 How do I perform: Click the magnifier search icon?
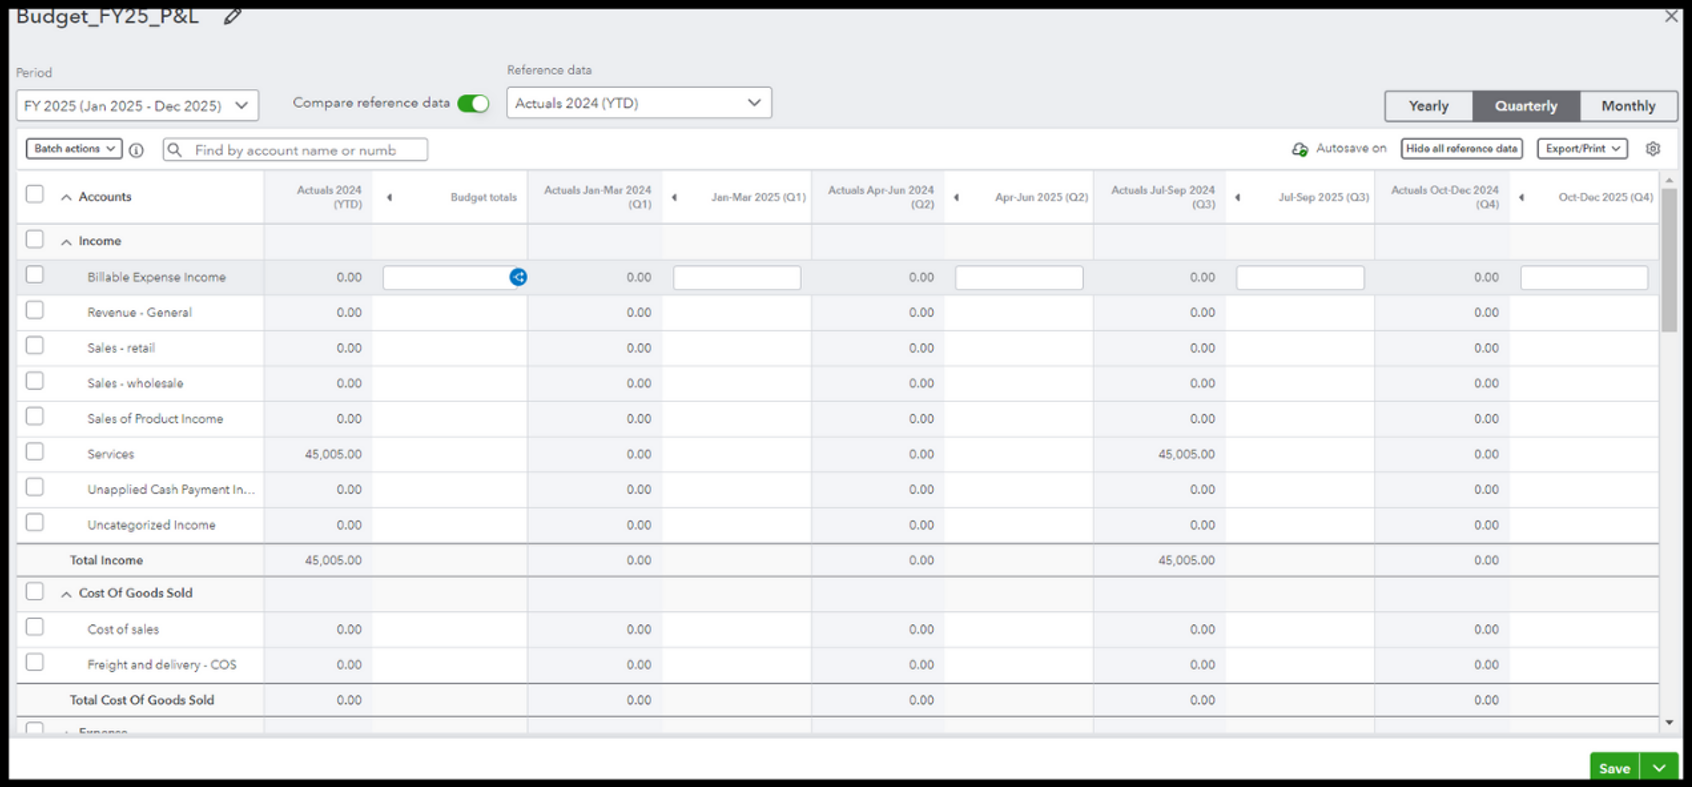(175, 150)
